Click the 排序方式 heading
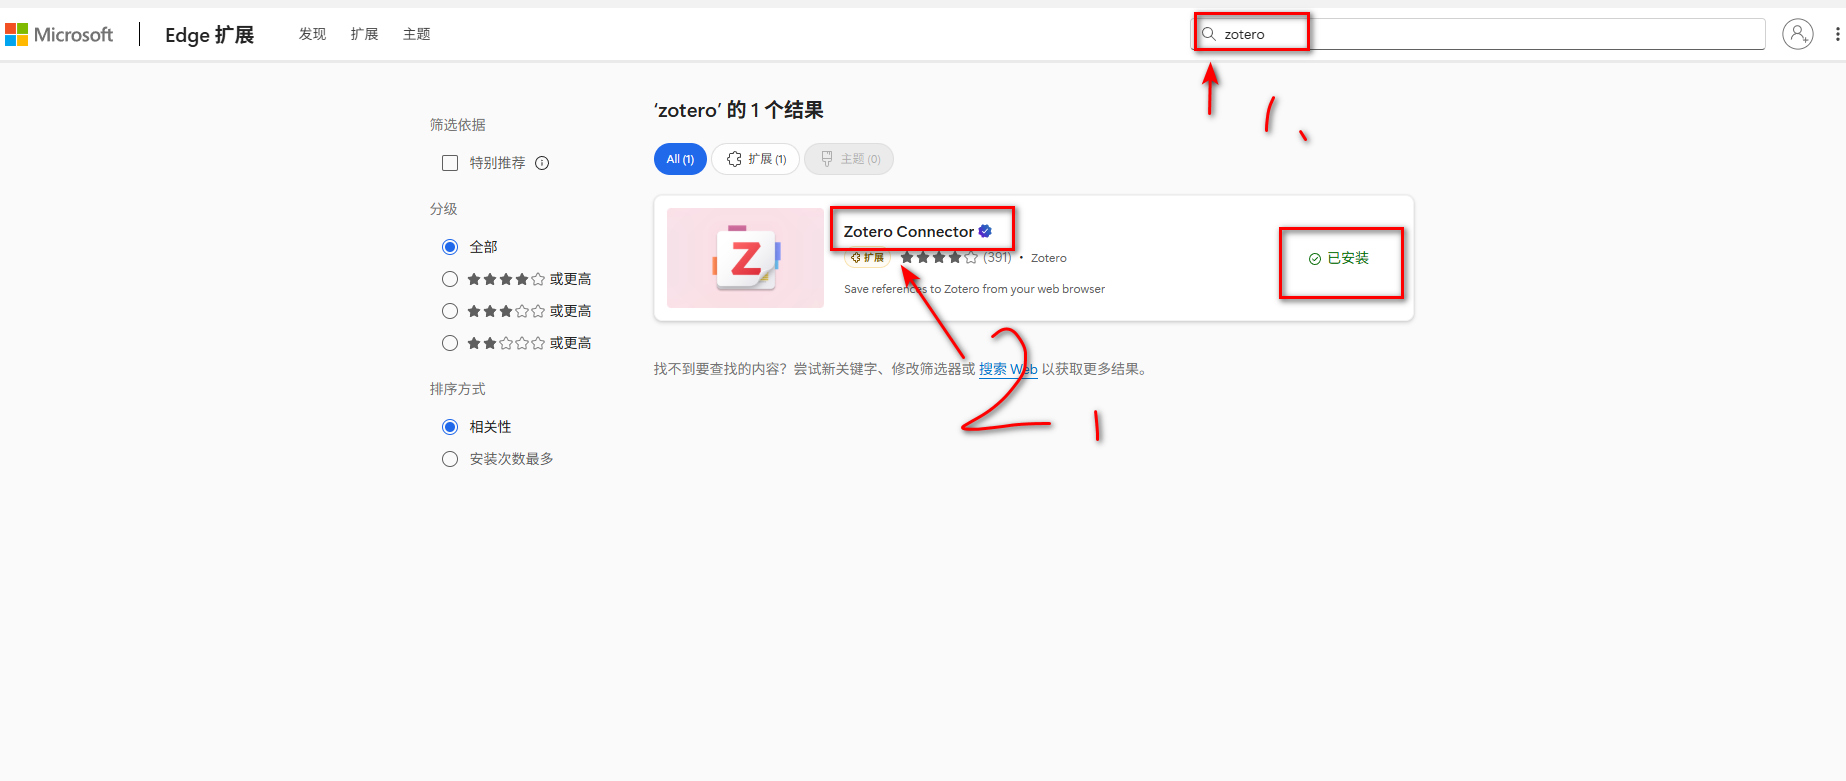This screenshot has height=781, width=1846. (x=458, y=389)
